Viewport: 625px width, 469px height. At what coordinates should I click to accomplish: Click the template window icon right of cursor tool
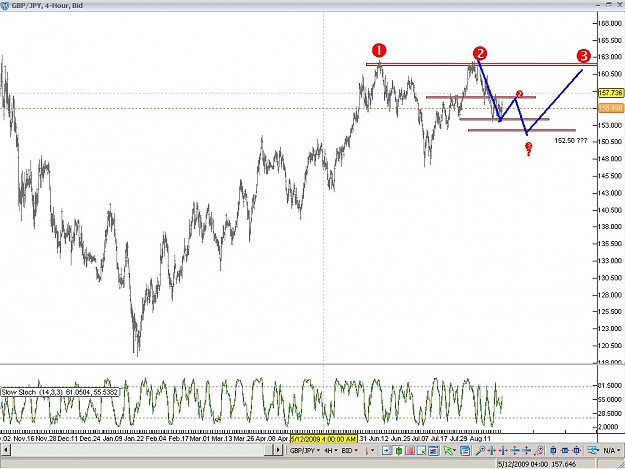465,451
